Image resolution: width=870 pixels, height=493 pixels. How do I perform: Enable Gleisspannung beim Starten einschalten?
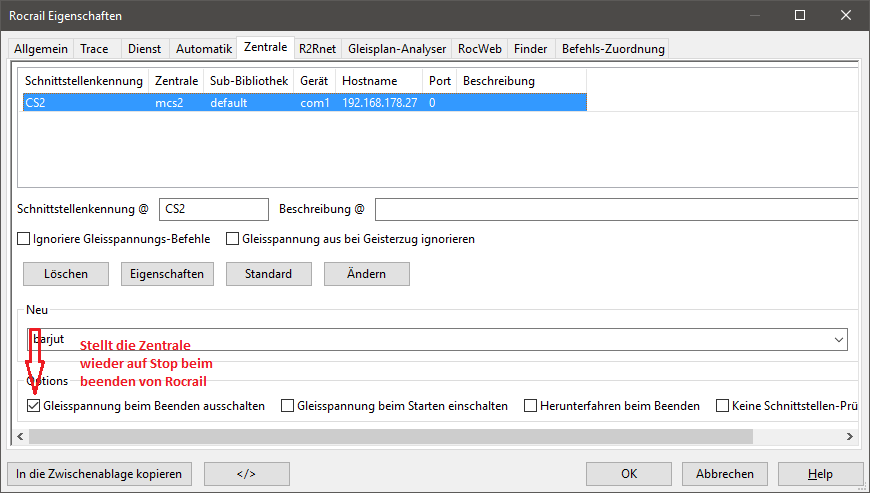coord(288,406)
